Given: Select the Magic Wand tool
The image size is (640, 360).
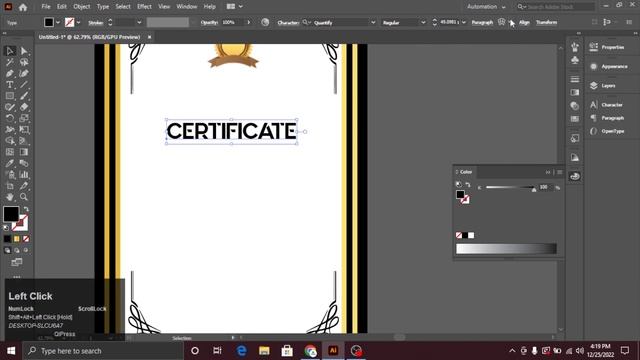Looking at the screenshot, I should click(x=10, y=62).
